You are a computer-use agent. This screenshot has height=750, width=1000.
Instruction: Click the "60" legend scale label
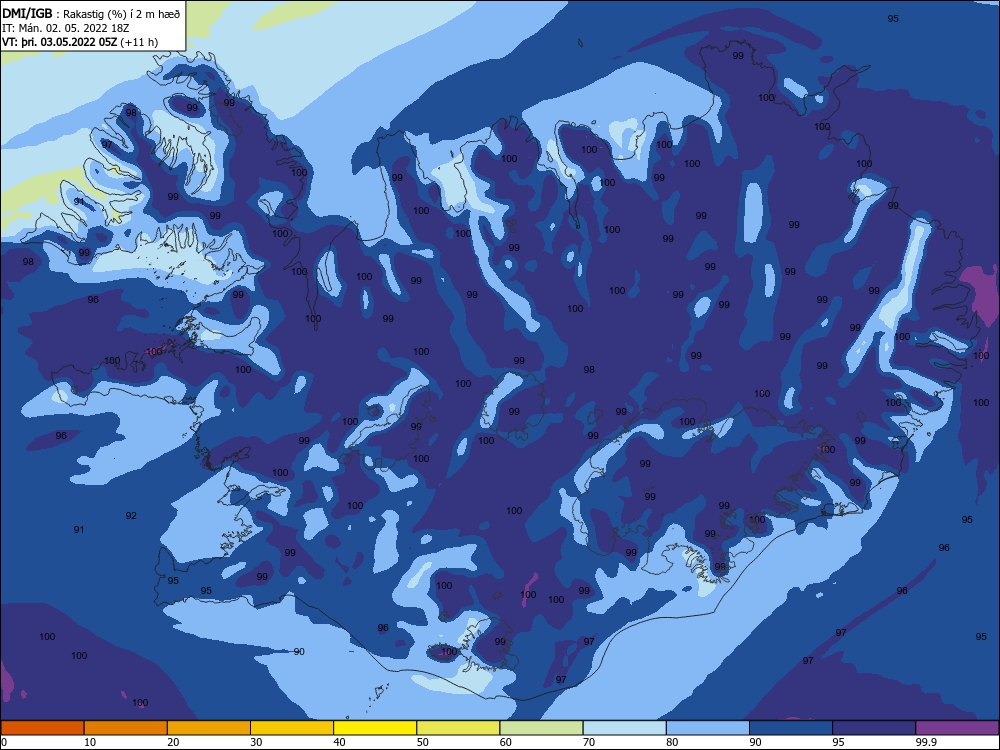tap(506, 742)
